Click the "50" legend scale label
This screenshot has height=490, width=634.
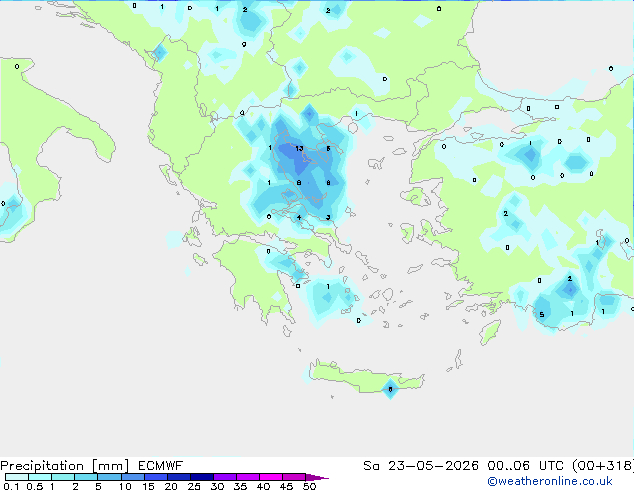(310, 486)
